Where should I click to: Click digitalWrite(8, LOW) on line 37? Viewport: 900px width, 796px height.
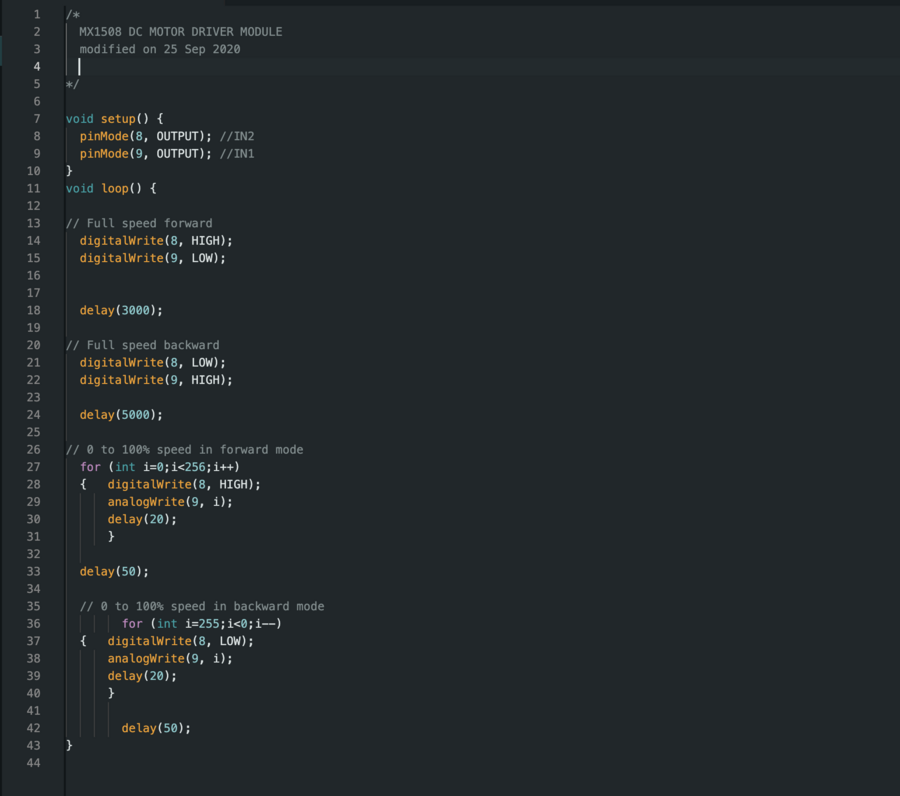click(180, 641)
